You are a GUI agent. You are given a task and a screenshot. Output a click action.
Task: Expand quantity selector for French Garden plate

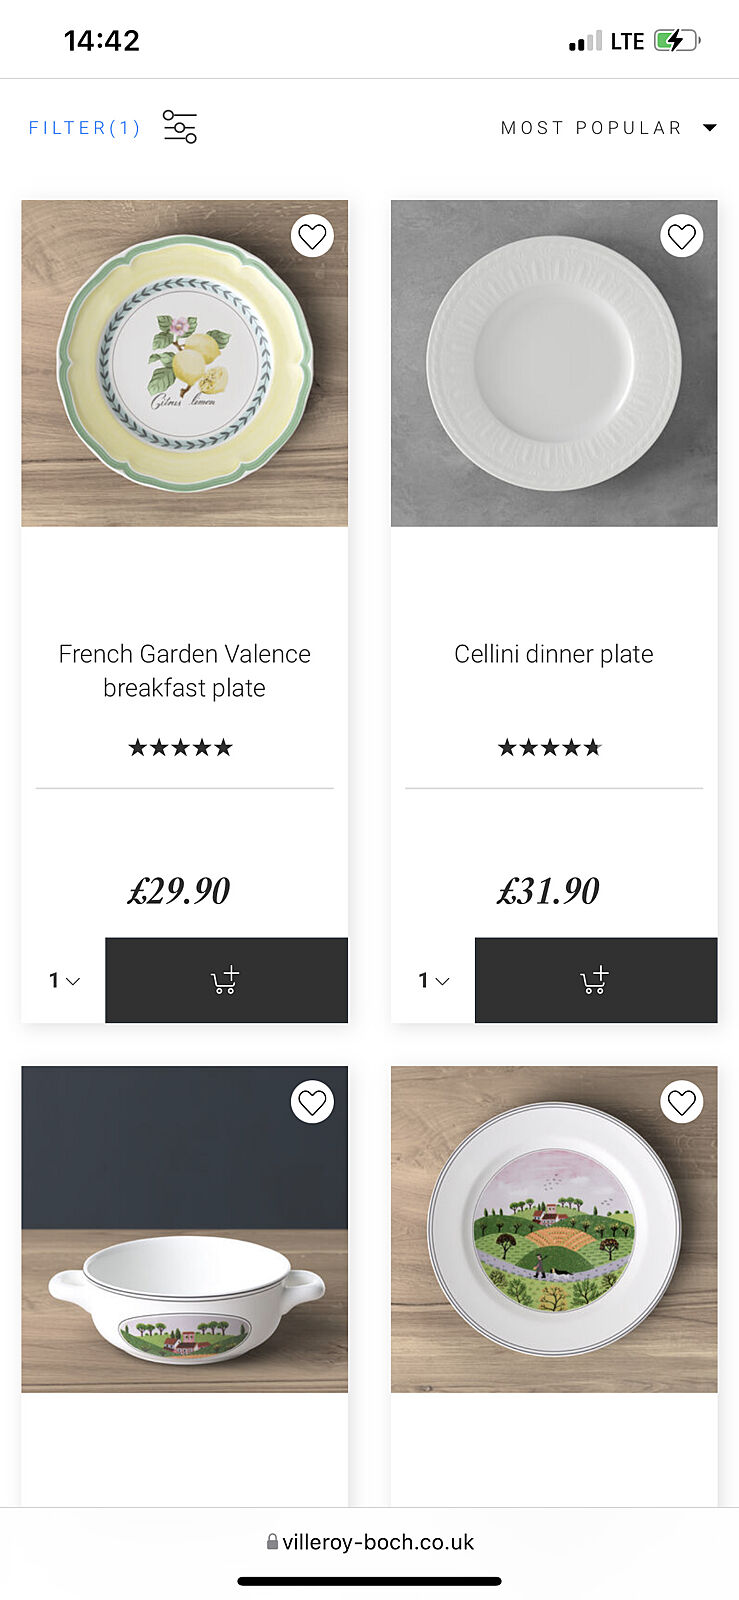click(x=64, y=980)
